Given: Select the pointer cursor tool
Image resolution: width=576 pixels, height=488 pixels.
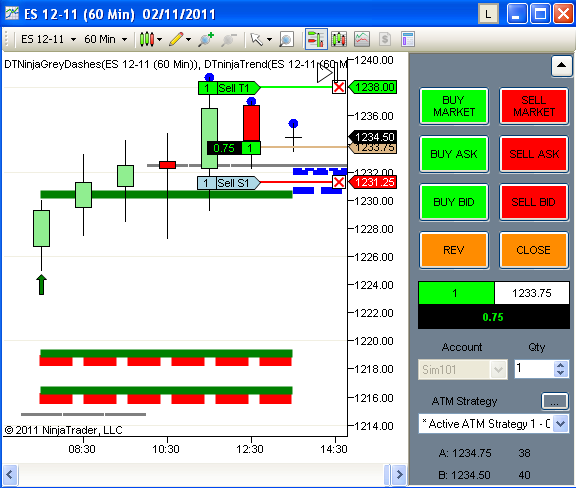Looking at the screenshot, I should coord(256,39).
